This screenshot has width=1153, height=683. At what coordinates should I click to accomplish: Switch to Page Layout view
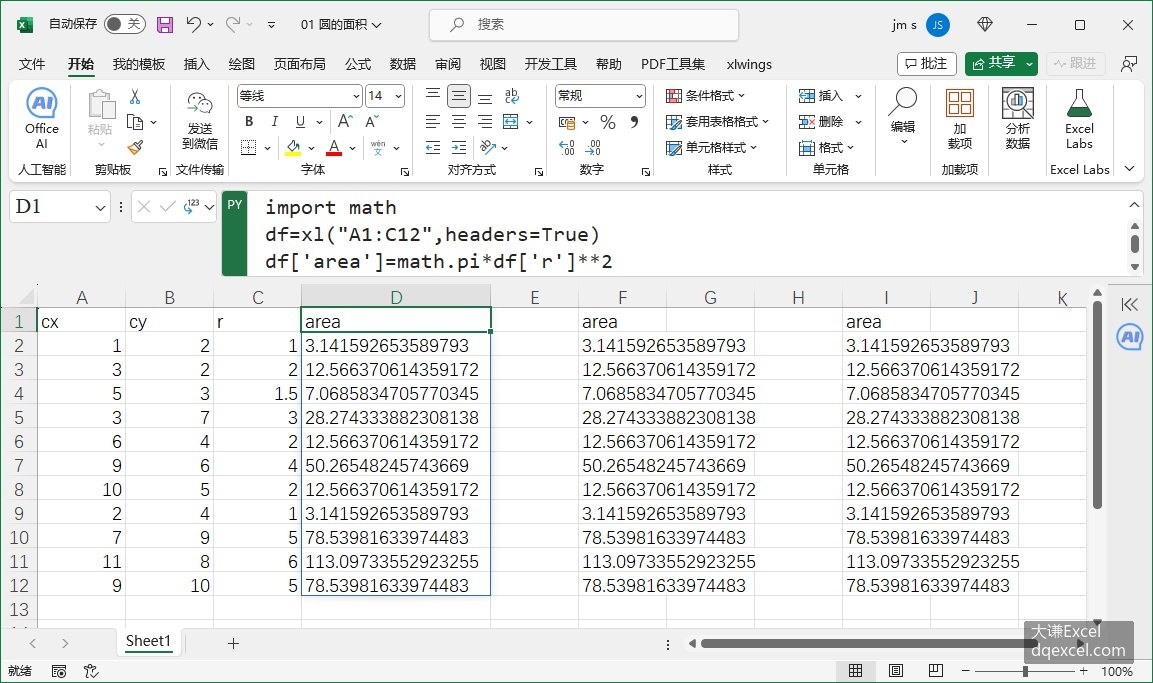[896, 671]
